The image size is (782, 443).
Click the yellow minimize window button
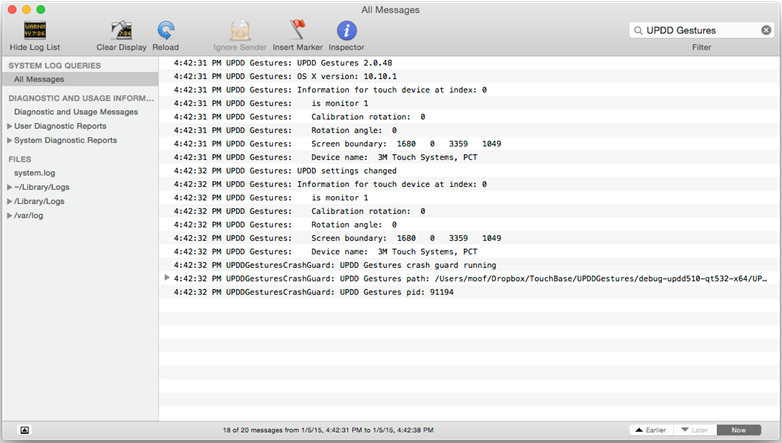pos(26,9)
